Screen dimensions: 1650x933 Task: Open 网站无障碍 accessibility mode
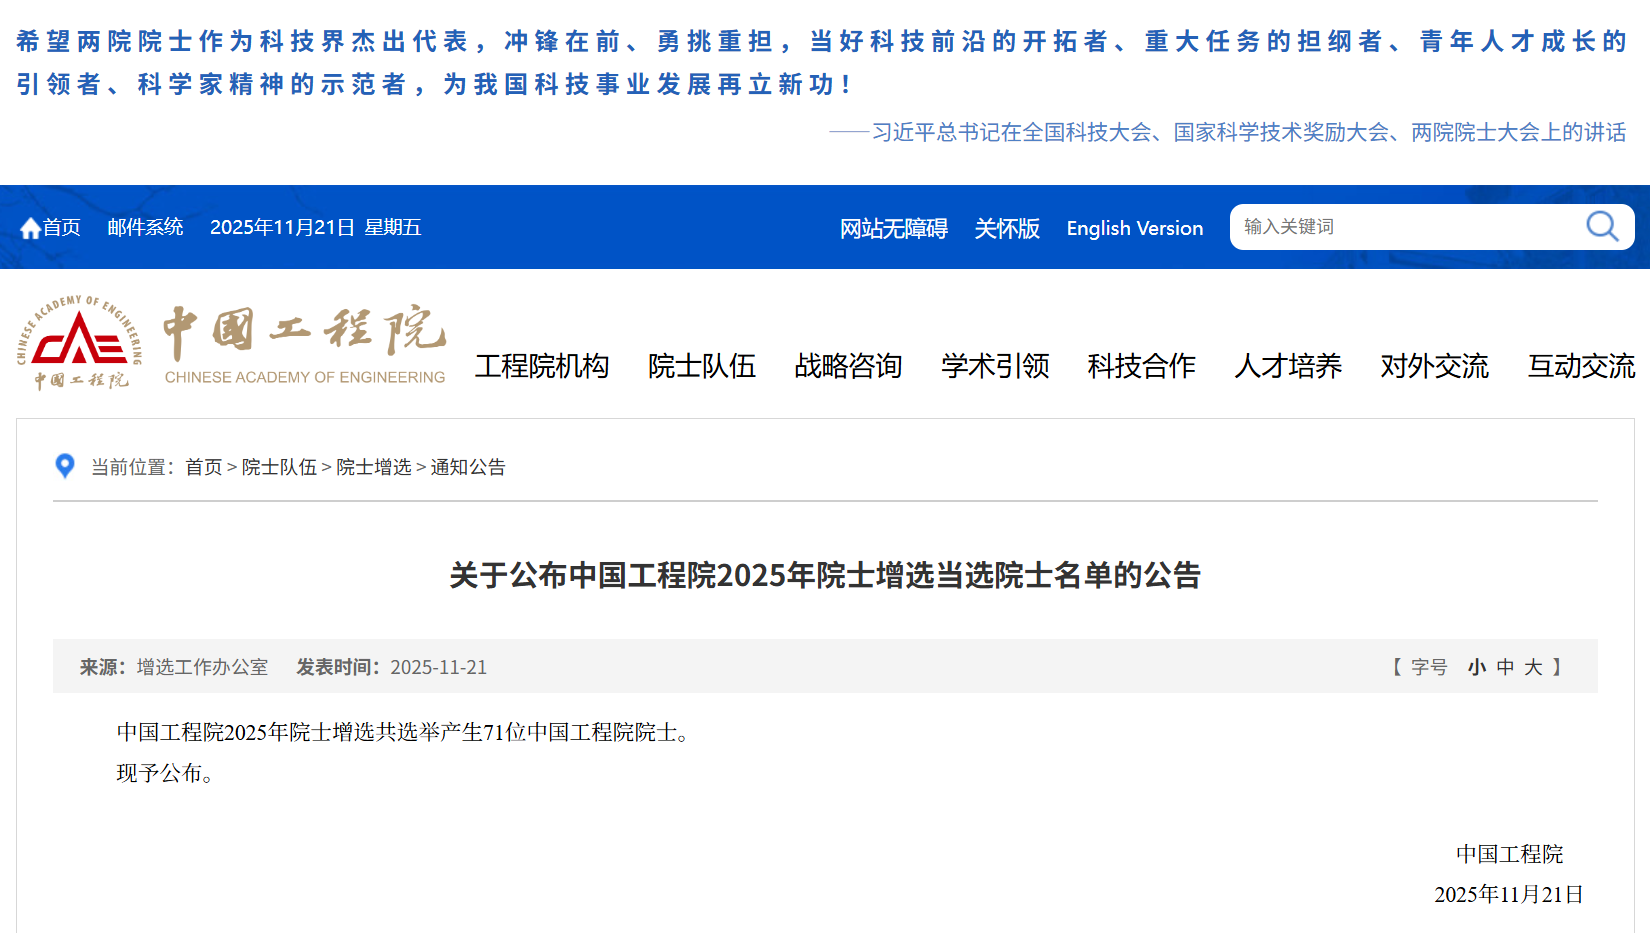pyautogui.click(x=893, y=228)
